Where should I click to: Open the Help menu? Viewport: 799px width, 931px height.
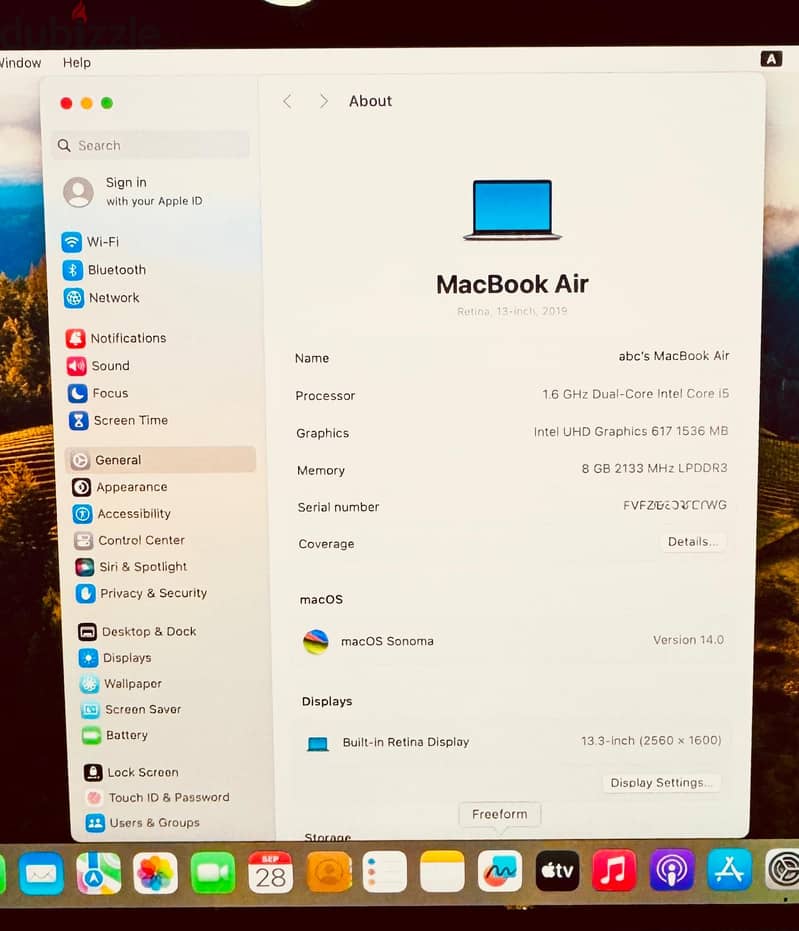77,62
